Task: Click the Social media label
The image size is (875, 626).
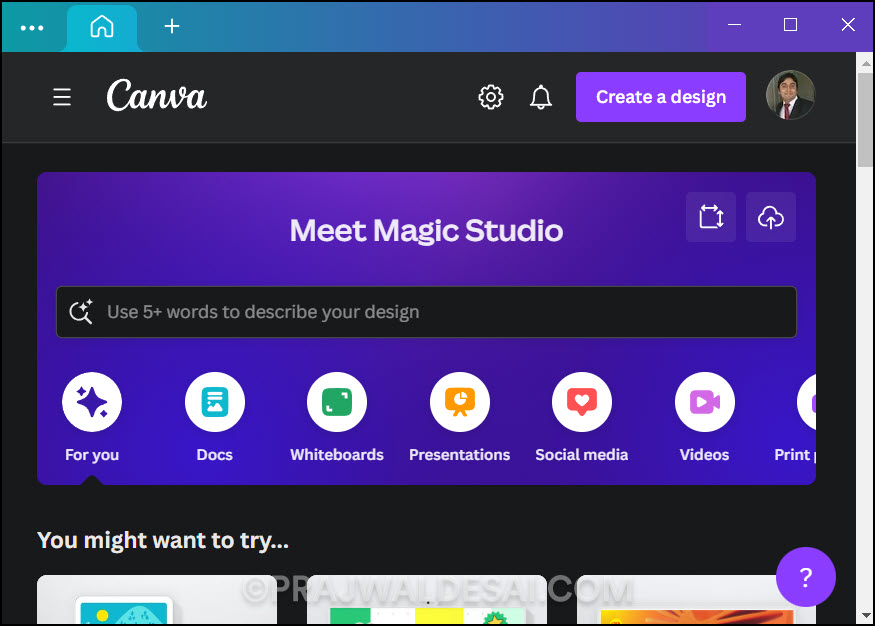Action: (x=582, y=455)
